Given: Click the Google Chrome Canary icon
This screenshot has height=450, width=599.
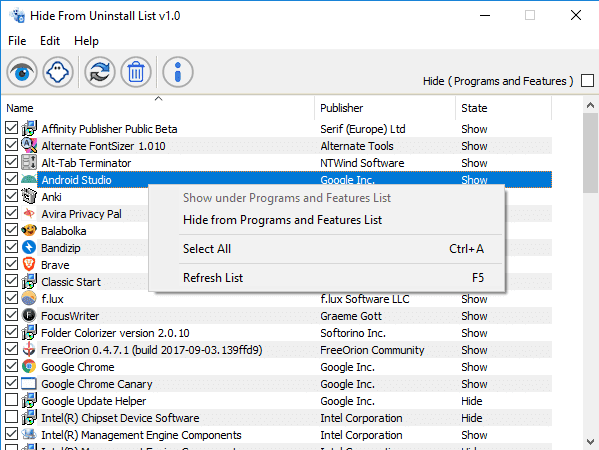Looking at the screenshot, I should point(29,383).
